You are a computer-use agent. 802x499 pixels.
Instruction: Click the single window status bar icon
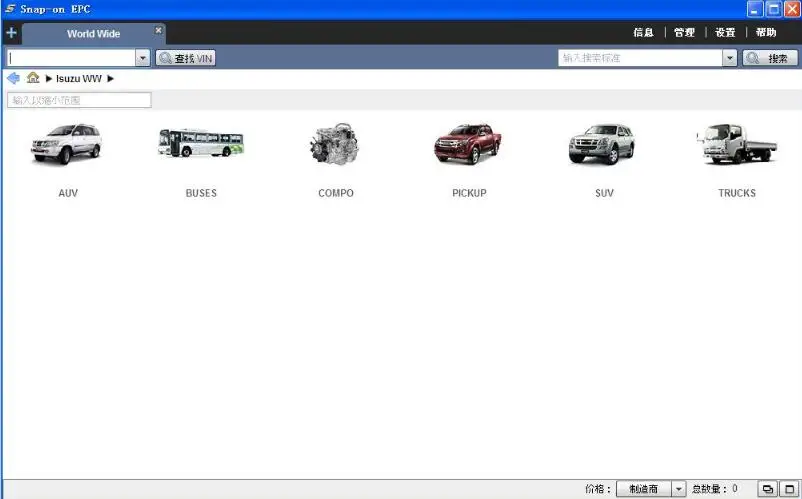789,489
